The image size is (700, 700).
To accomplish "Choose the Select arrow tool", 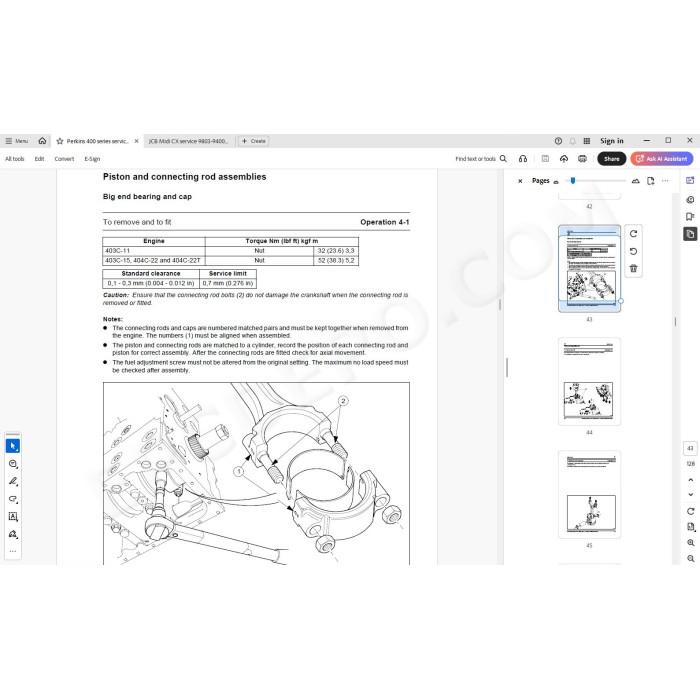I will click(13, 446).
